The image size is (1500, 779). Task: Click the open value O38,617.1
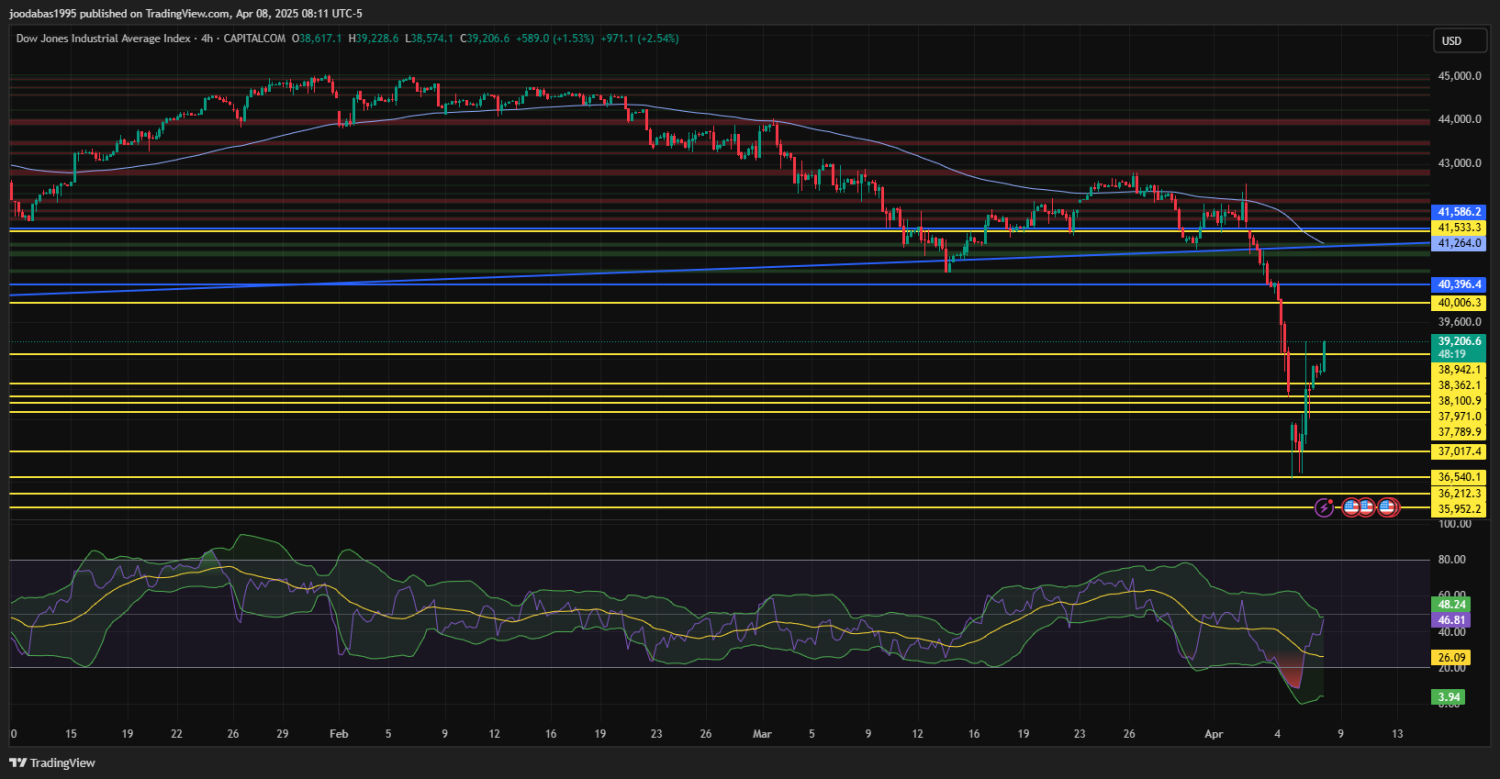pyautogui.click(x=316, y=37)
